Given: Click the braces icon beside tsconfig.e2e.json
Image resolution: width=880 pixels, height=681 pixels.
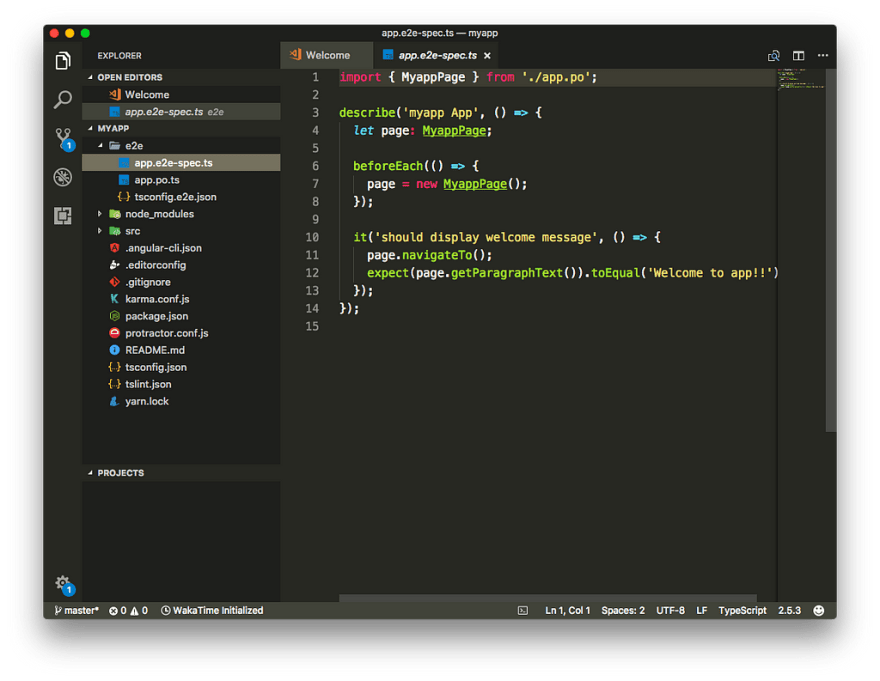Looking at the screenshot, I should click(123, 196).
